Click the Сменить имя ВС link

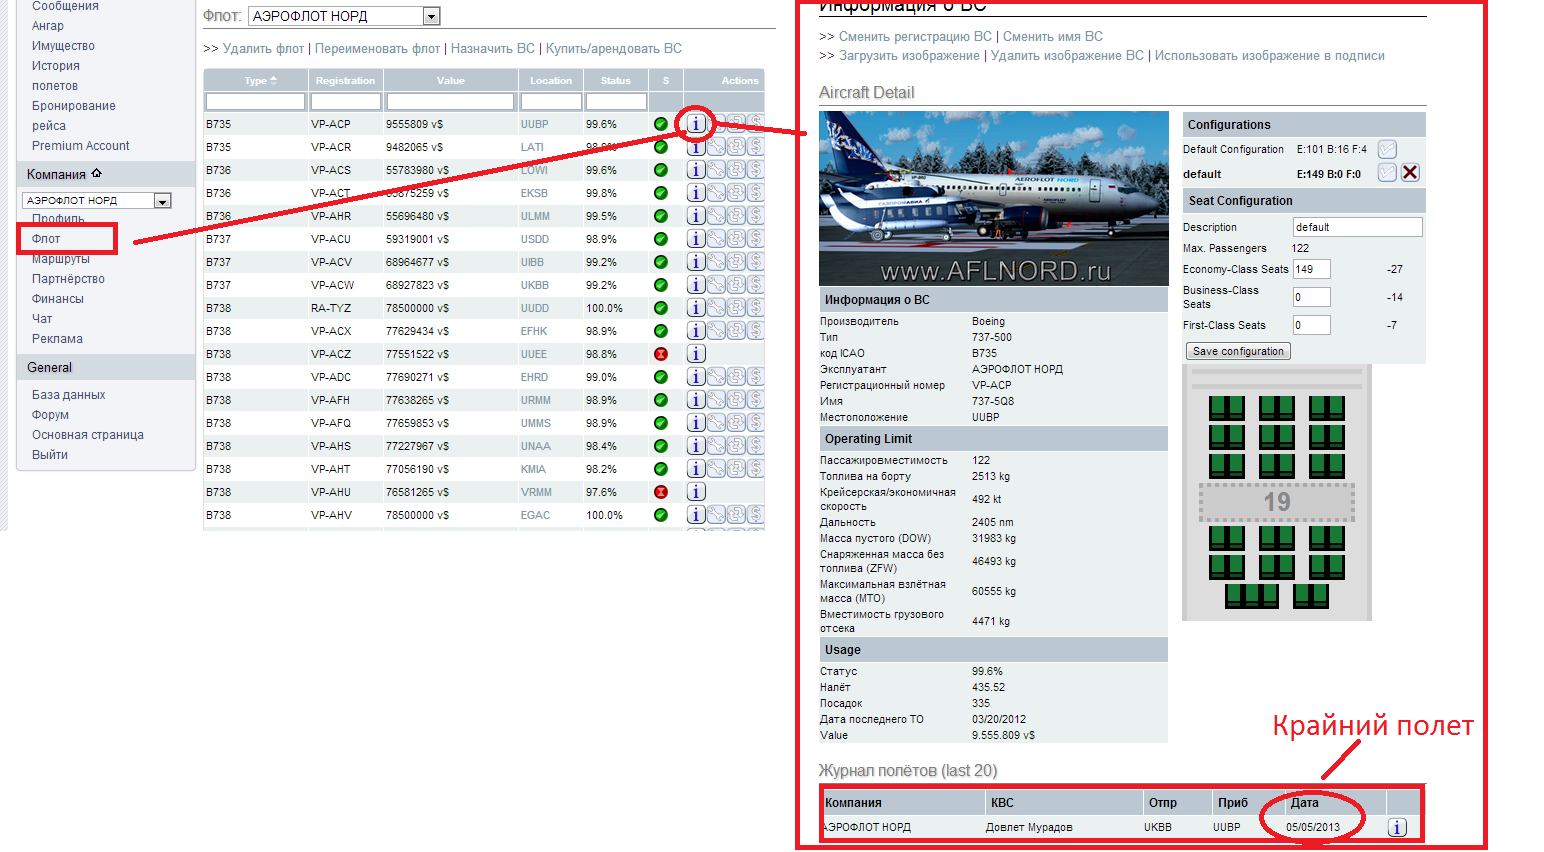(x=1053, y=36)
